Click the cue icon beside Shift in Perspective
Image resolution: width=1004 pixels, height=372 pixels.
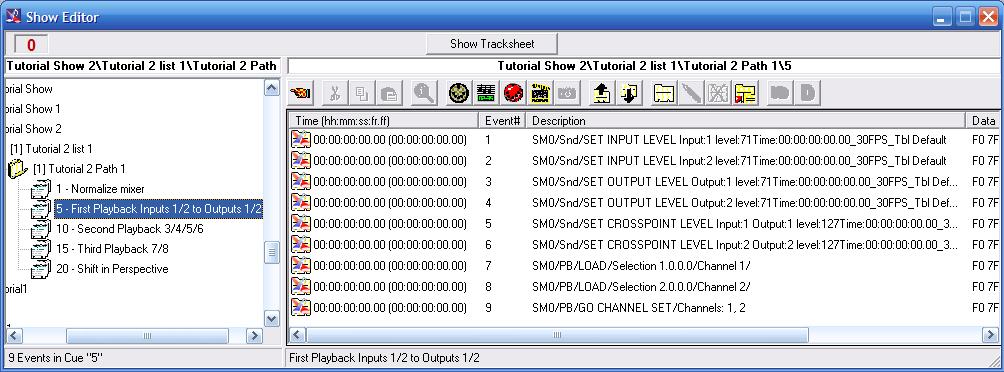(x=41, y=269)
